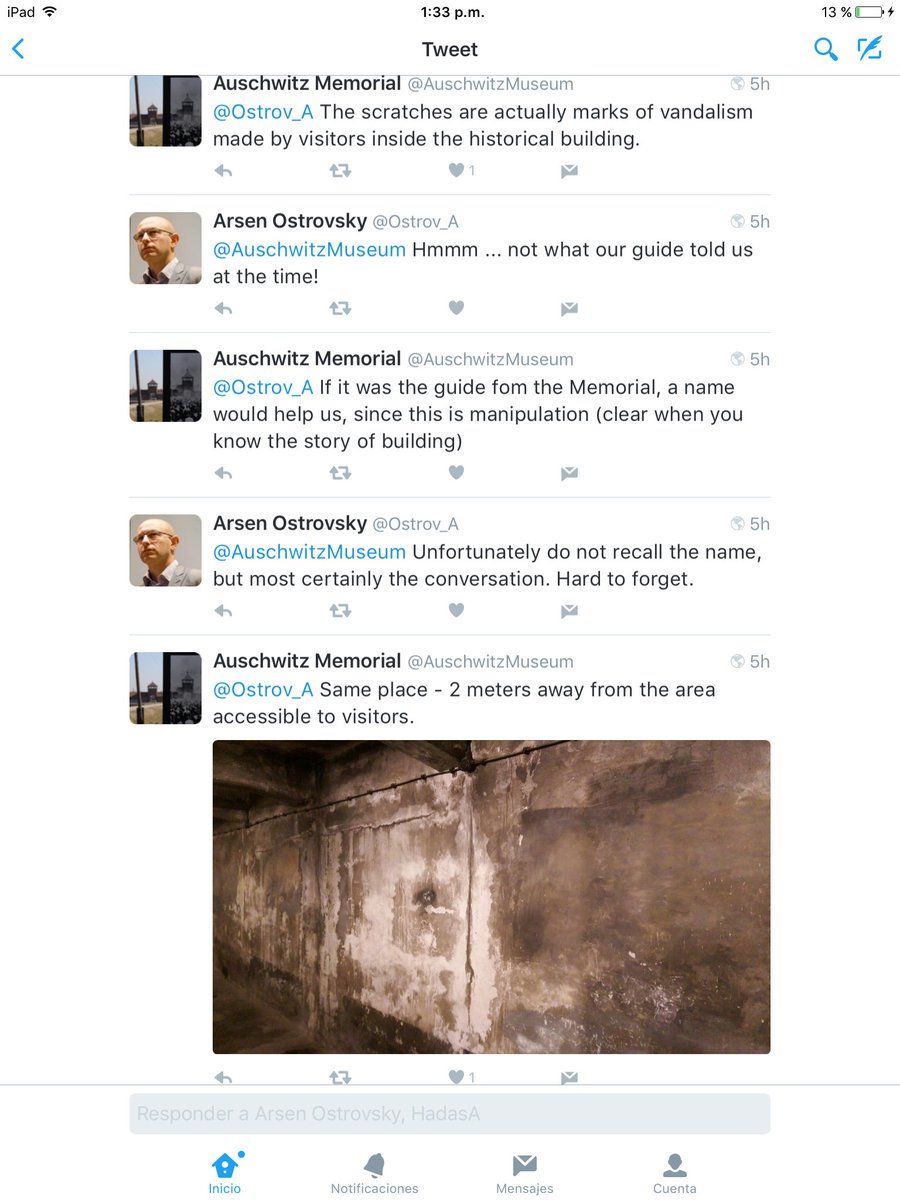Like the tweet about guide from the Memorial
Viewport: 900px width, 1200px height.
point(456,472)
